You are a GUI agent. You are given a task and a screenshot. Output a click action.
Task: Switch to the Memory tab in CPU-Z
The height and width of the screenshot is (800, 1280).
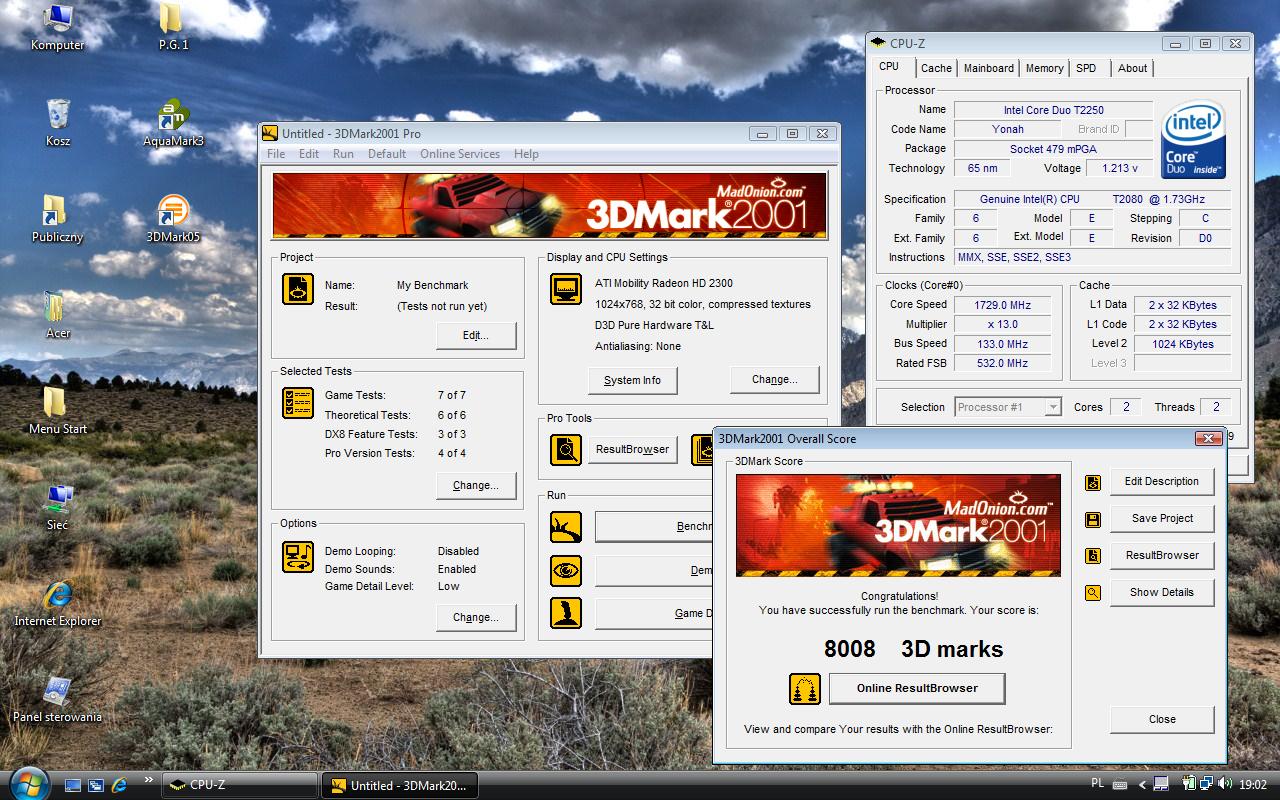coord(1044,68)
